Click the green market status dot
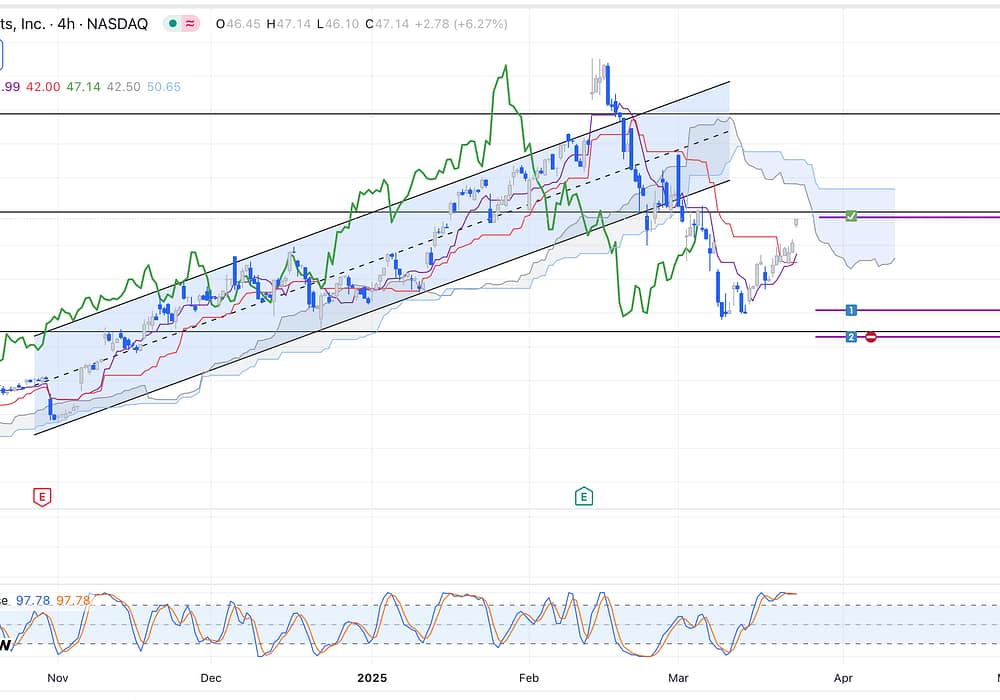This screenshot has height=700, width=1000. (x=172, y=23)
